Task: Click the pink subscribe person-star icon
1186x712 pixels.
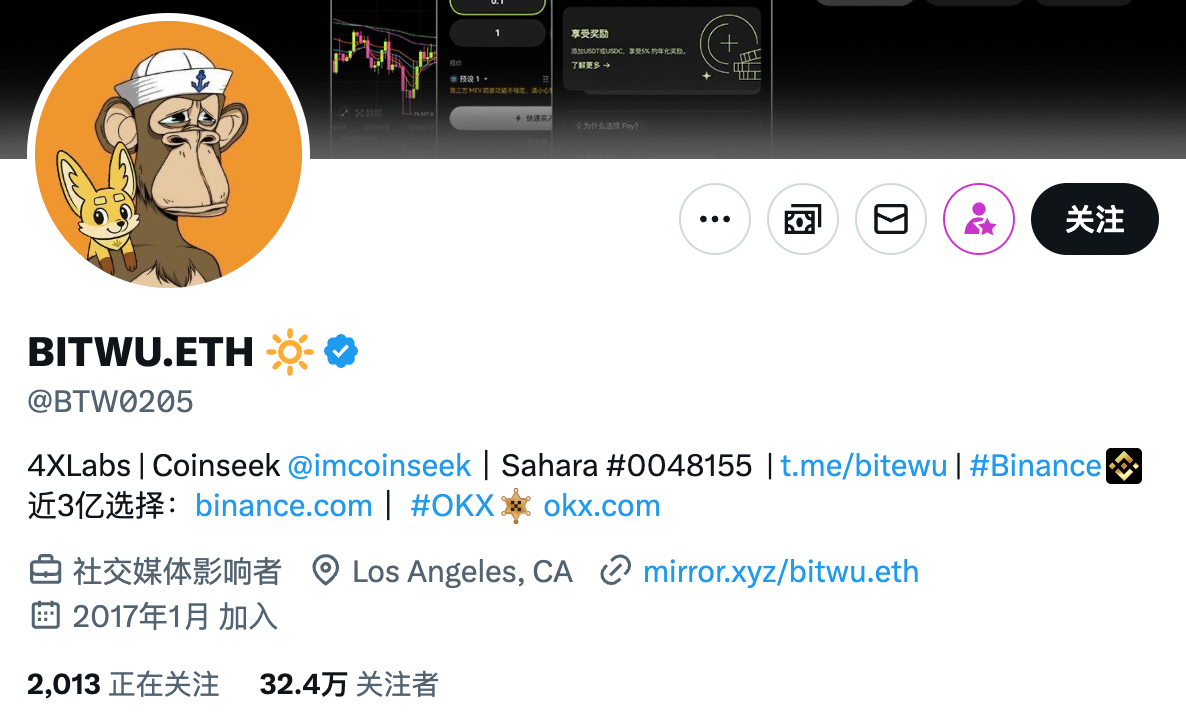Action: coord(979,219)
